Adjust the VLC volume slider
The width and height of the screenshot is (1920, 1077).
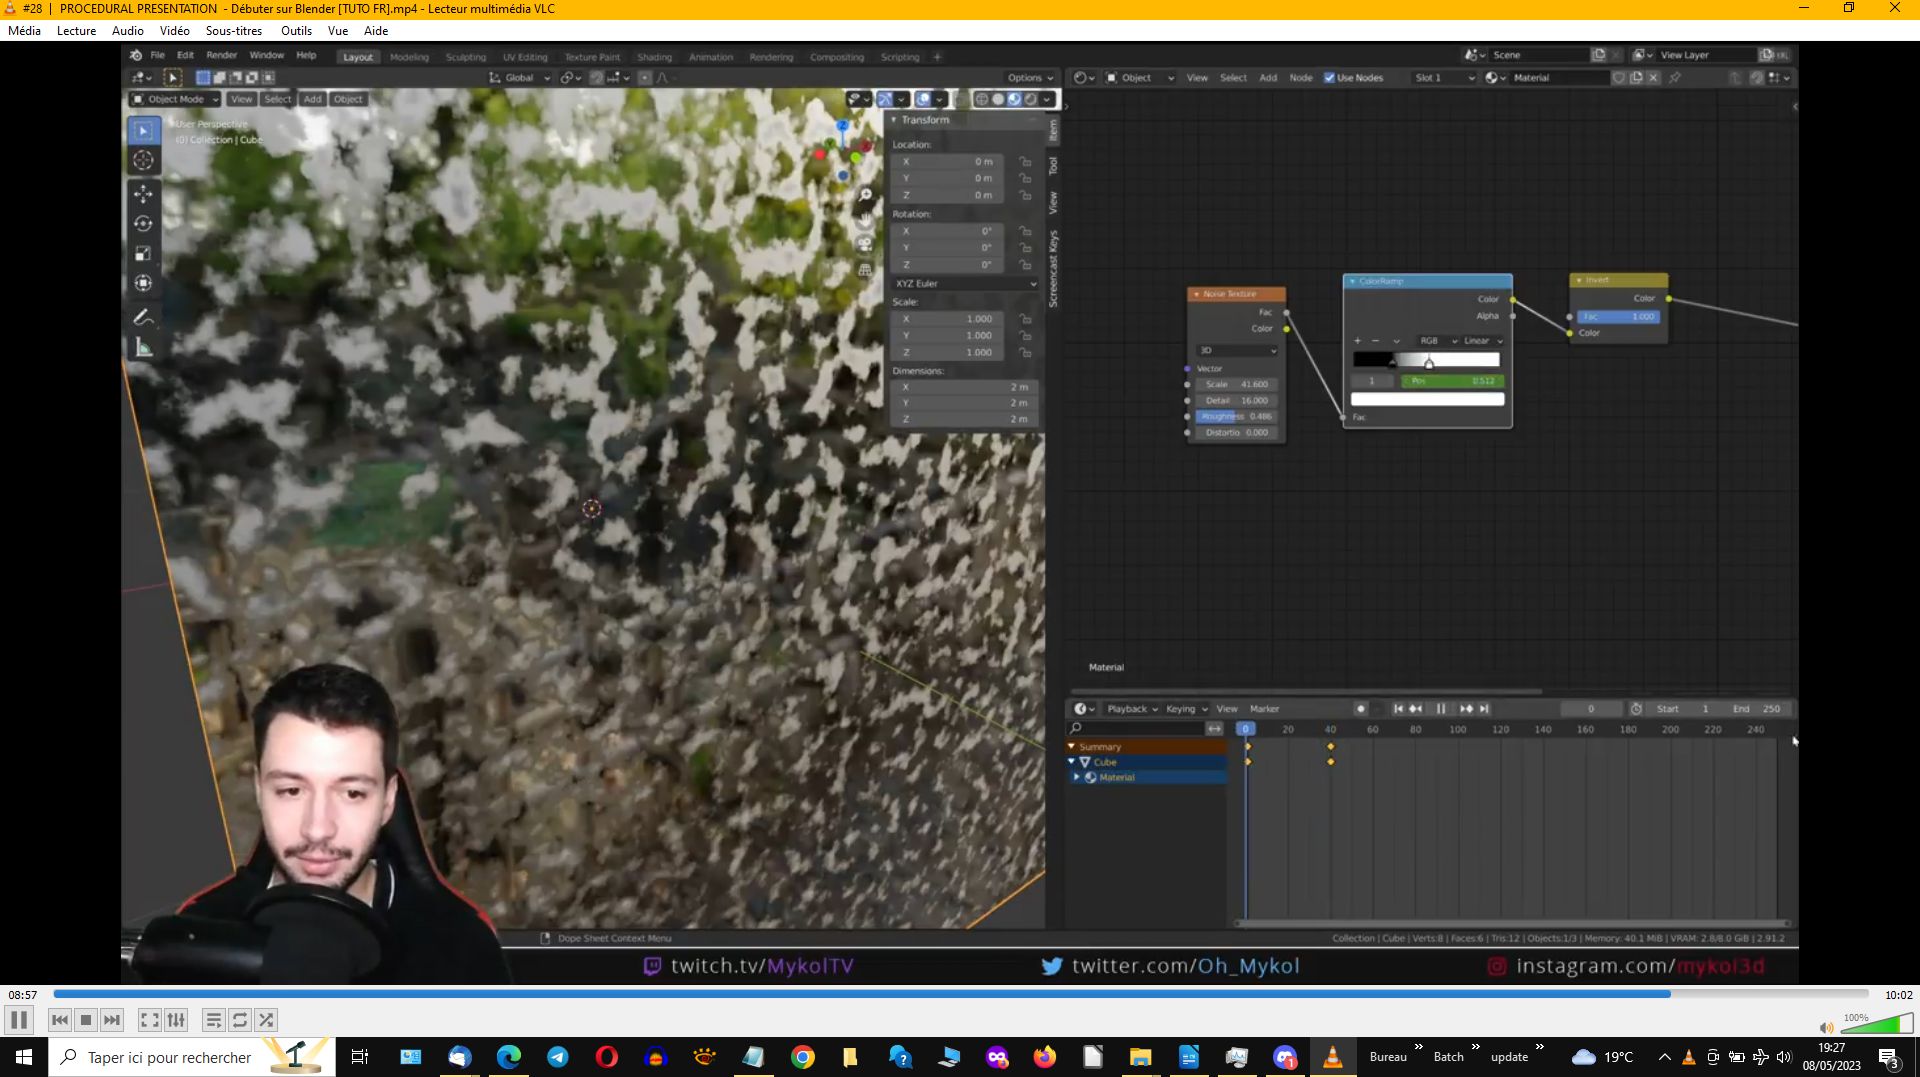click(x=1877, y=1024)
